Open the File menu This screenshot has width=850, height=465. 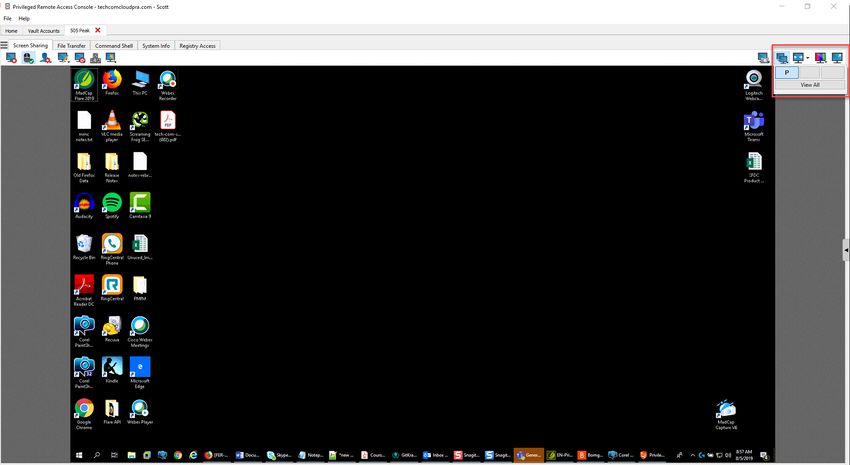(8, 18)
